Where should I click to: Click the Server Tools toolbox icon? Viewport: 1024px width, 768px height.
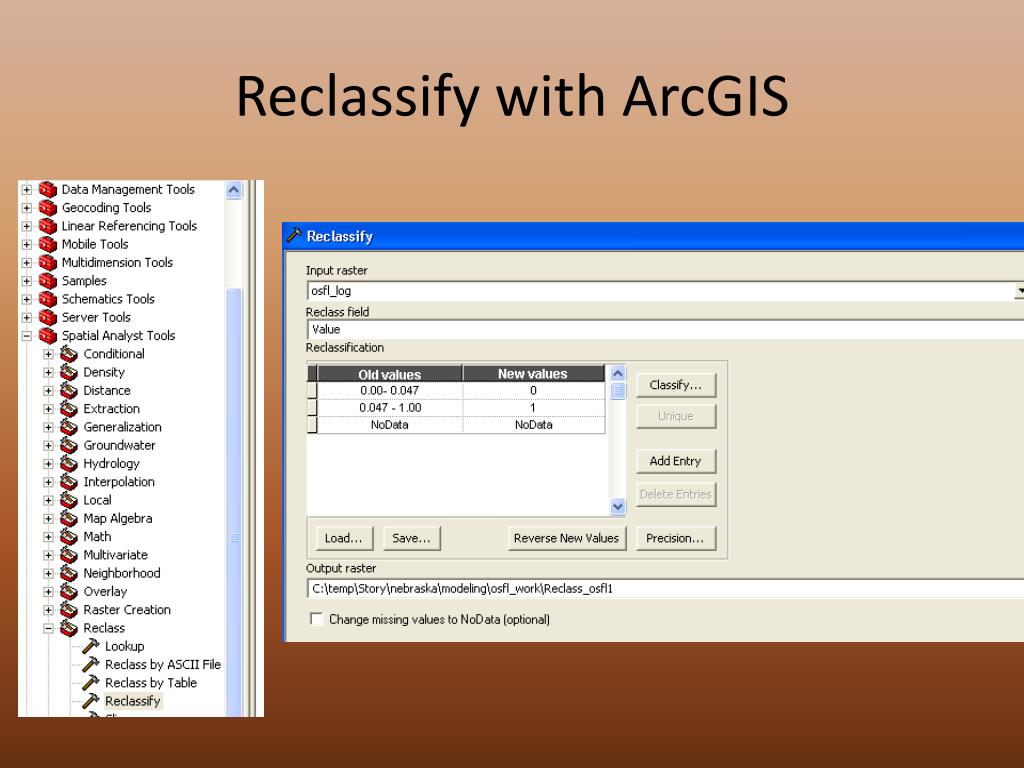(48, 317)
